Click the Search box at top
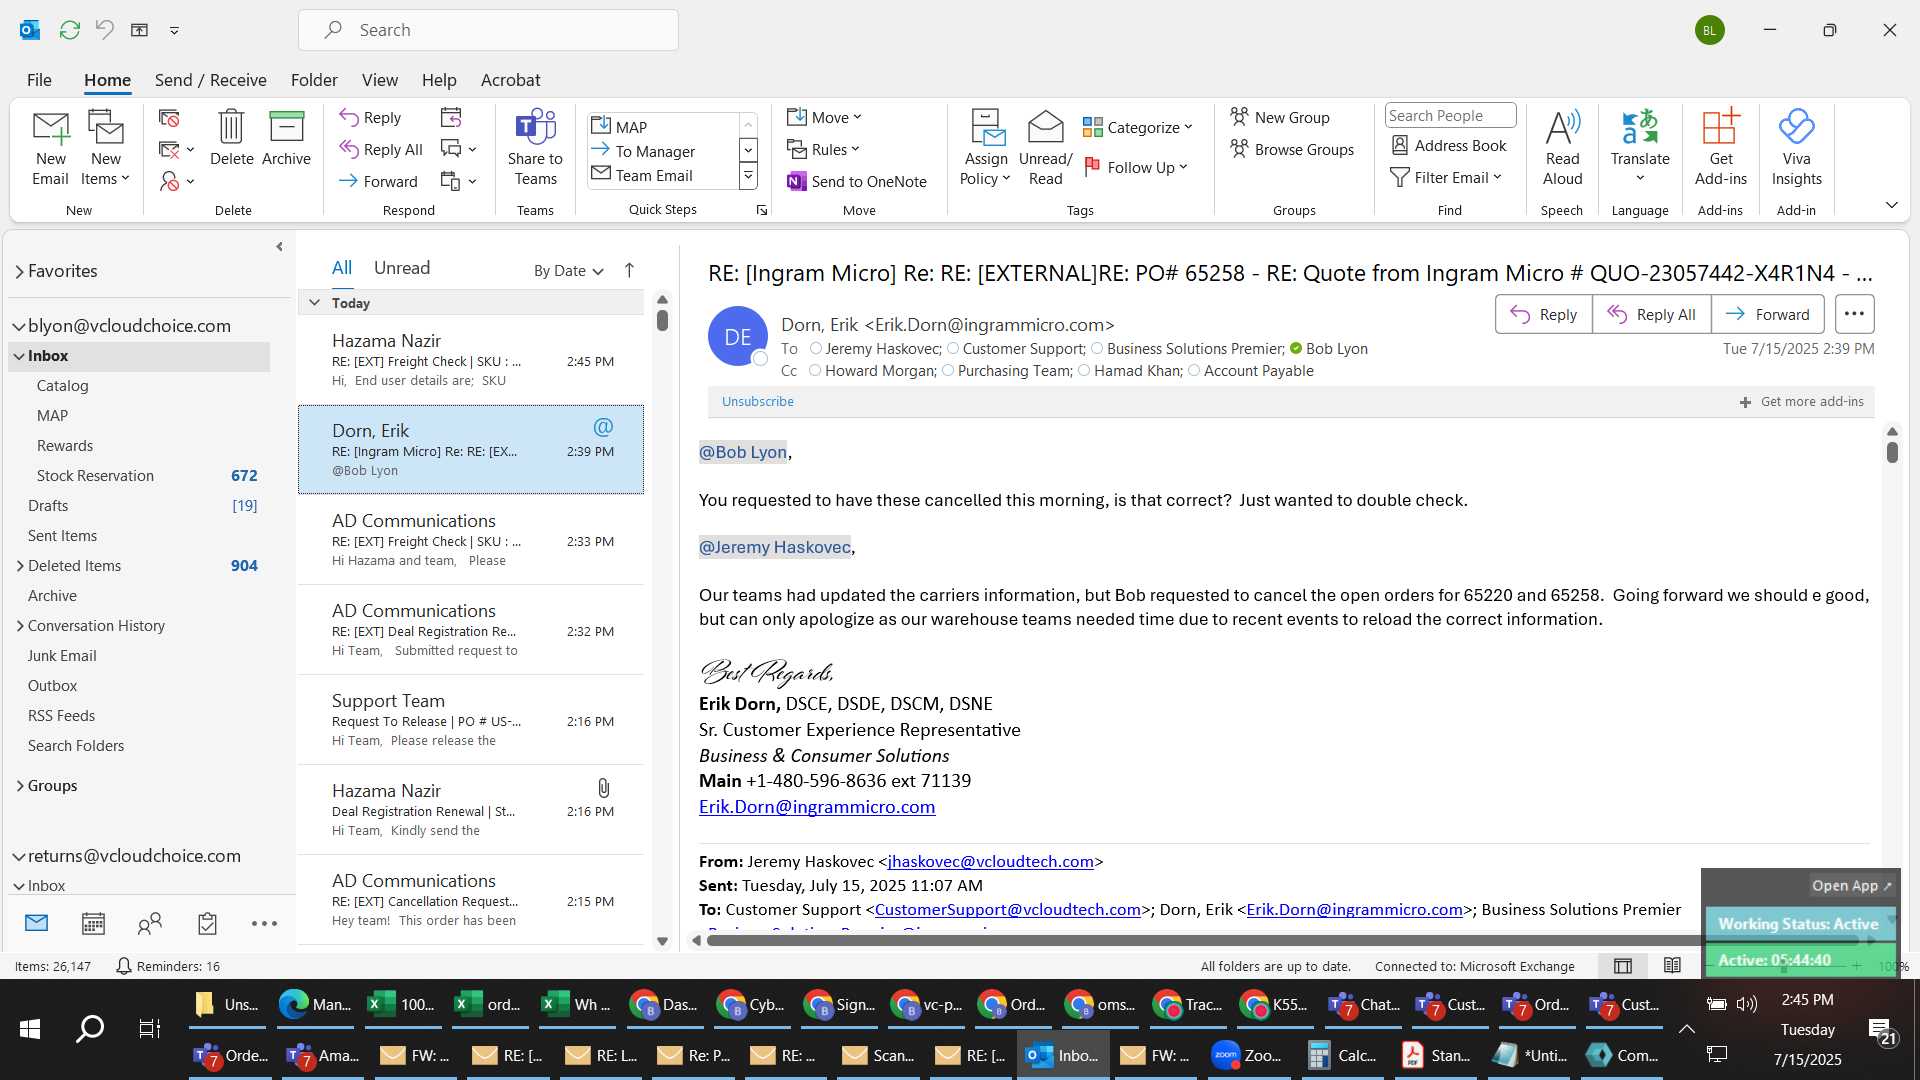The height and width of the screenshot is (1080, 1920). [x=488, y=30]
